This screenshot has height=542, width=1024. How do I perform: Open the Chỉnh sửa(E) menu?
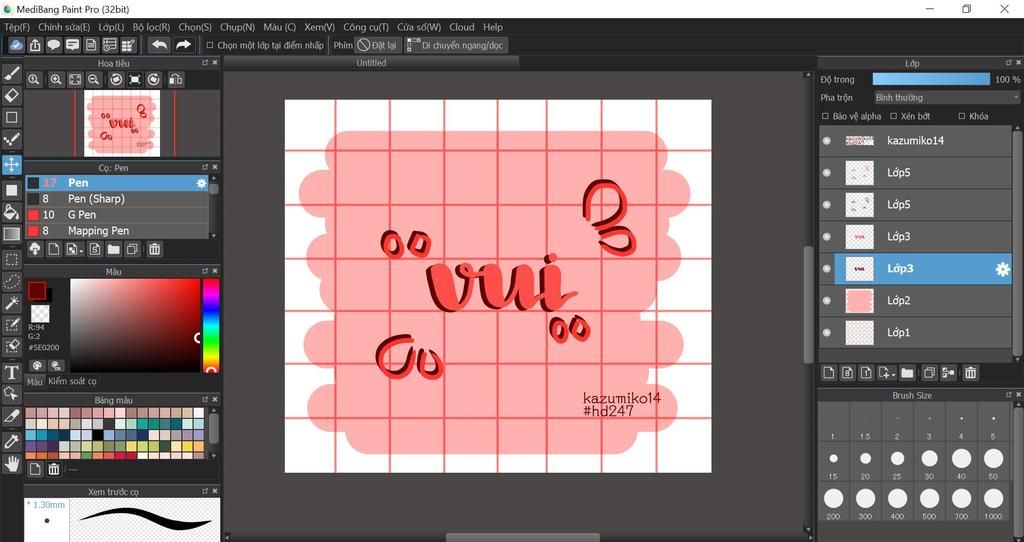point(64,27)
